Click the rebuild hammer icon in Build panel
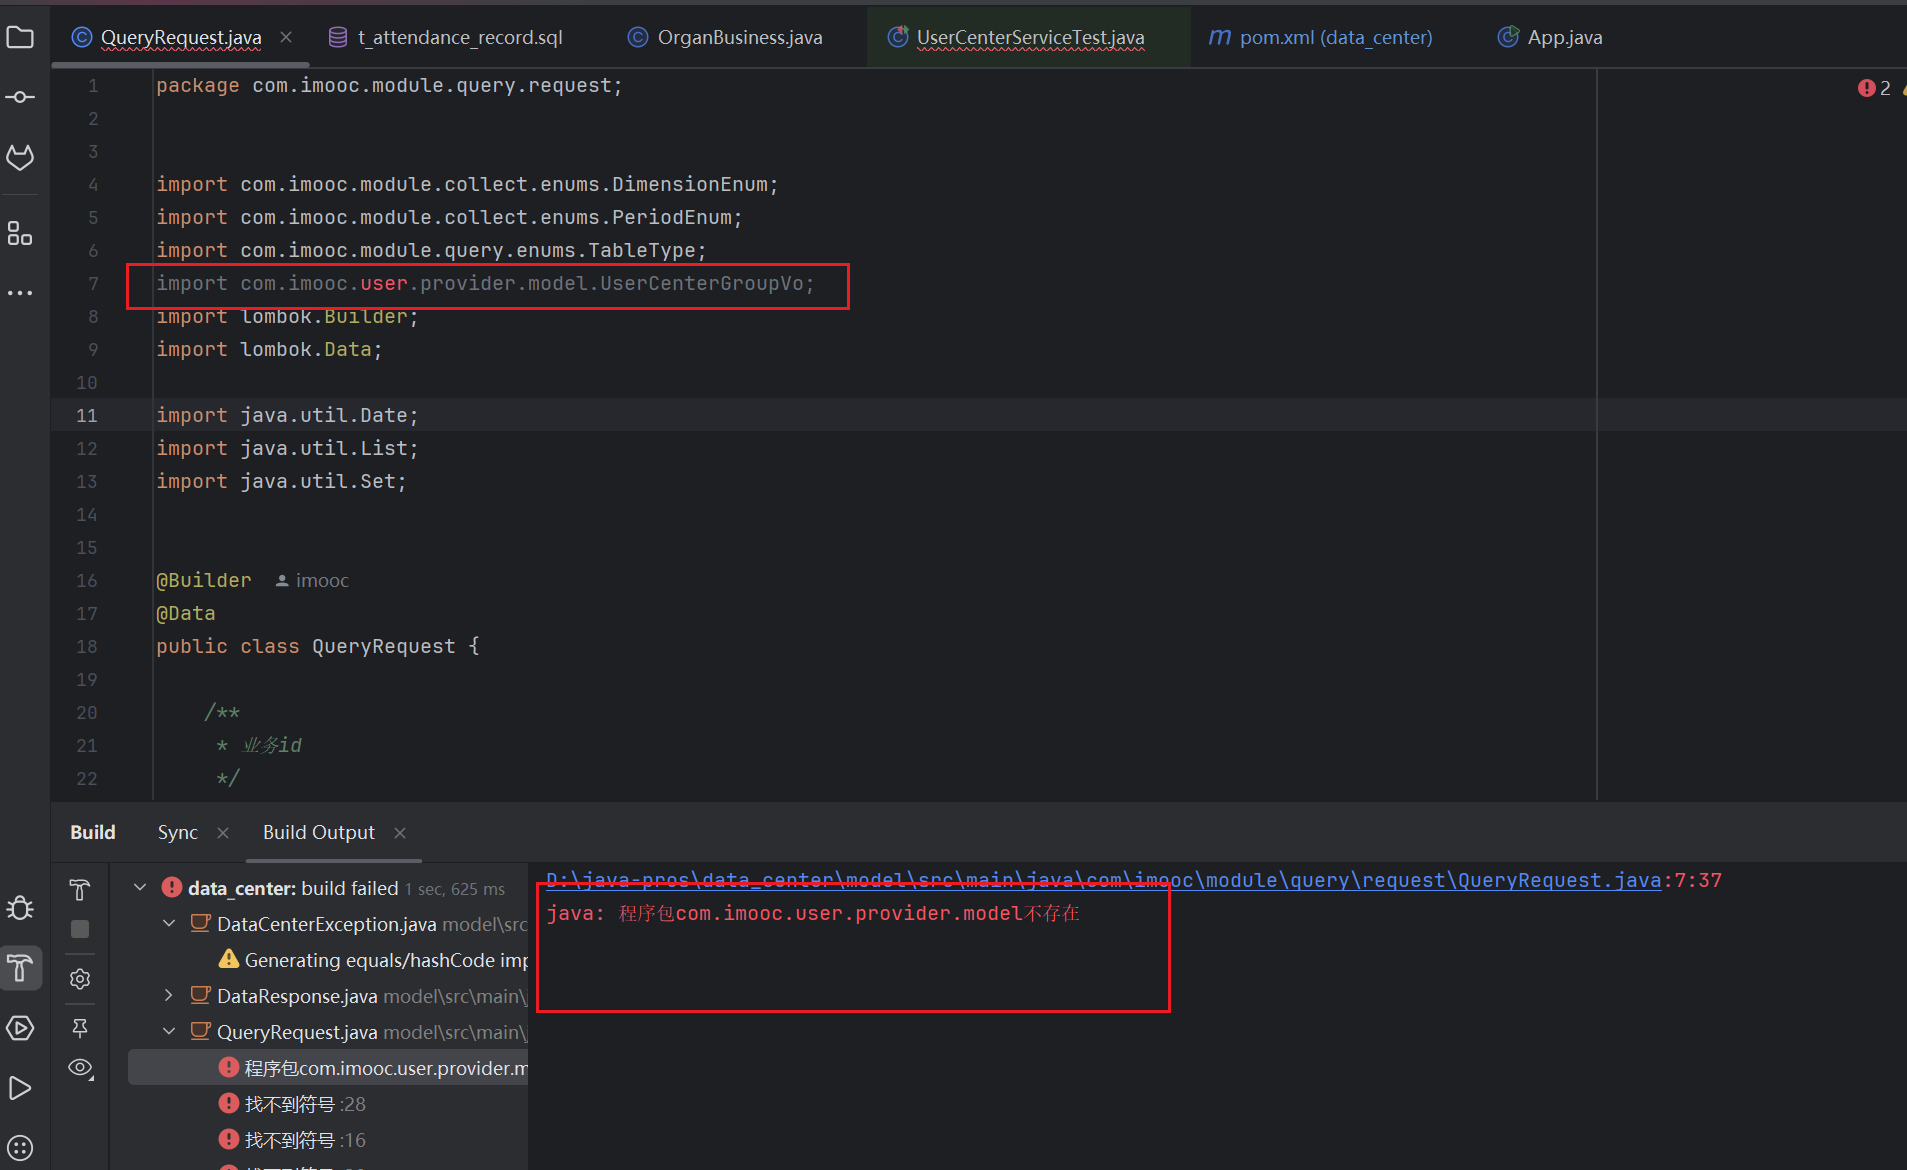The width and height of the screenshot is (1907, 1170). (x=80, y=889)
